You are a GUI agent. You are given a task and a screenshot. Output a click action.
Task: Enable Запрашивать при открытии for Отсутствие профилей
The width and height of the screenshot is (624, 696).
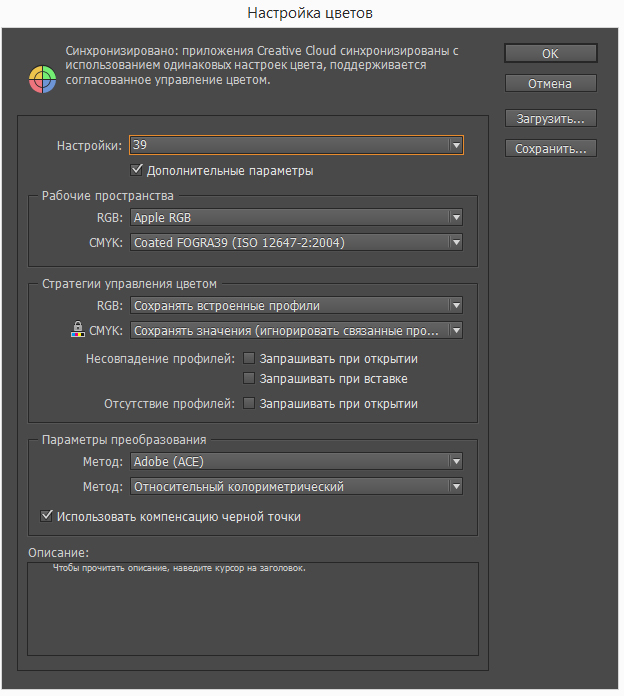pyautogui.click(x=249, y=403)
